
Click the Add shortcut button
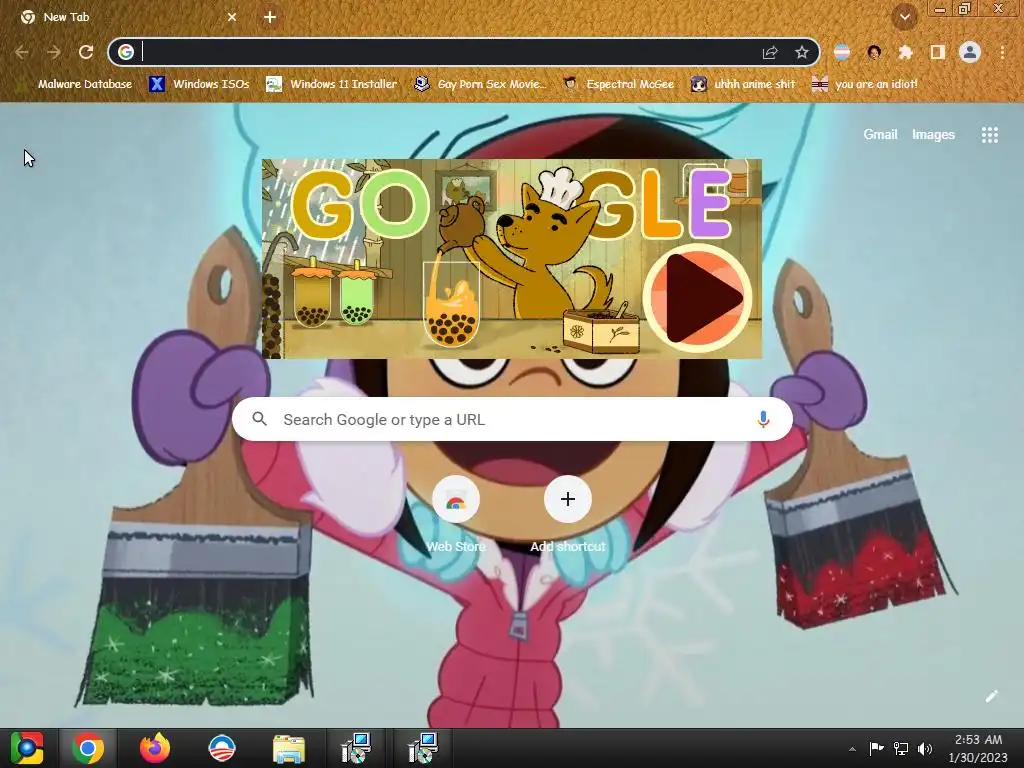pyautogui.click(x=568, y=515)
